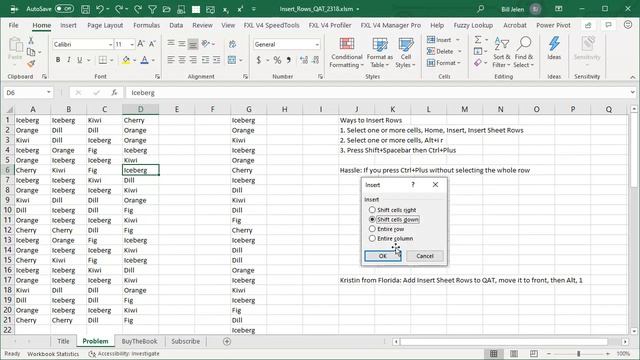
Task: Select the Shift cells down option
Action: pyautogui.click(x=394, y=220)
